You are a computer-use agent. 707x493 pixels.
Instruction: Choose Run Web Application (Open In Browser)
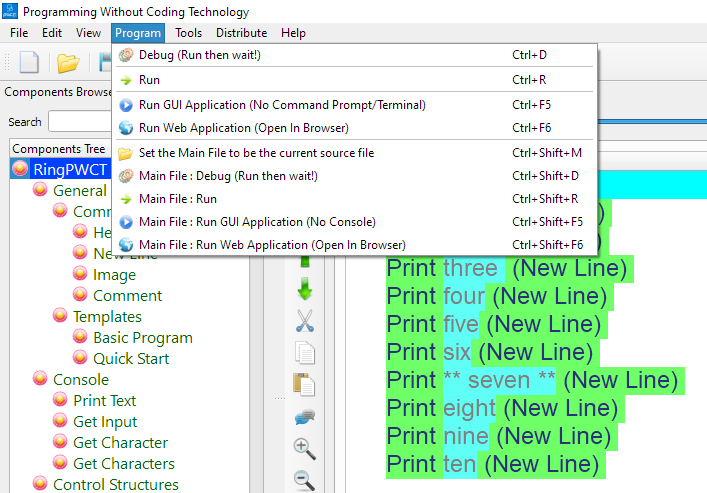(x=244, y=128)
